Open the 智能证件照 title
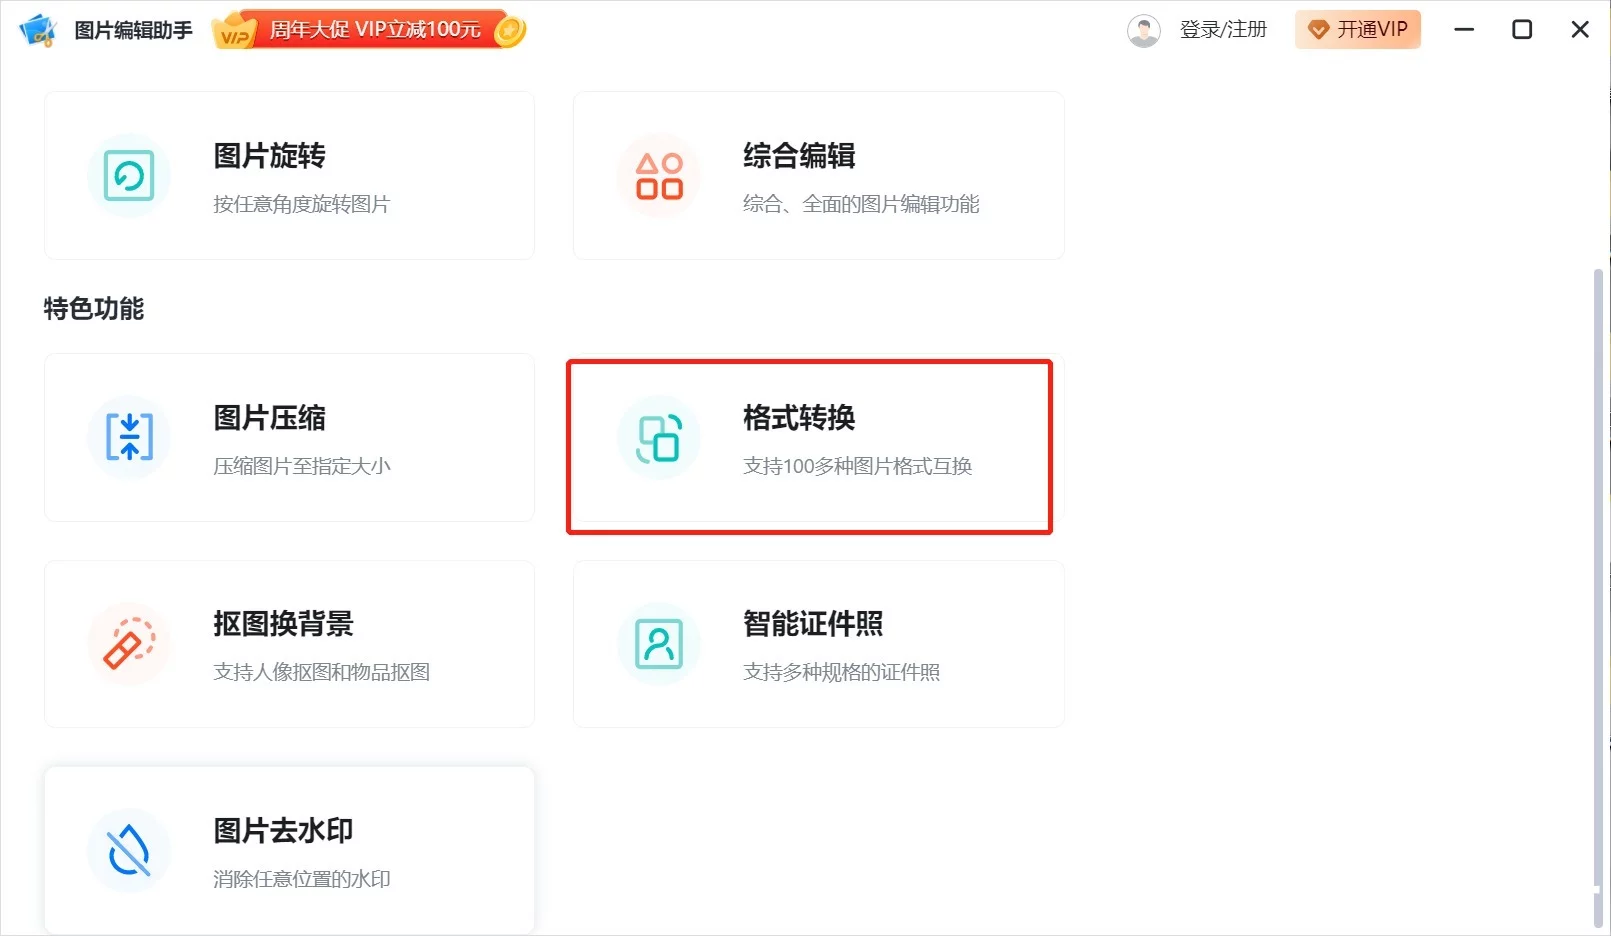The height and width of the screenshot is (936, 1611). point(813,624)
